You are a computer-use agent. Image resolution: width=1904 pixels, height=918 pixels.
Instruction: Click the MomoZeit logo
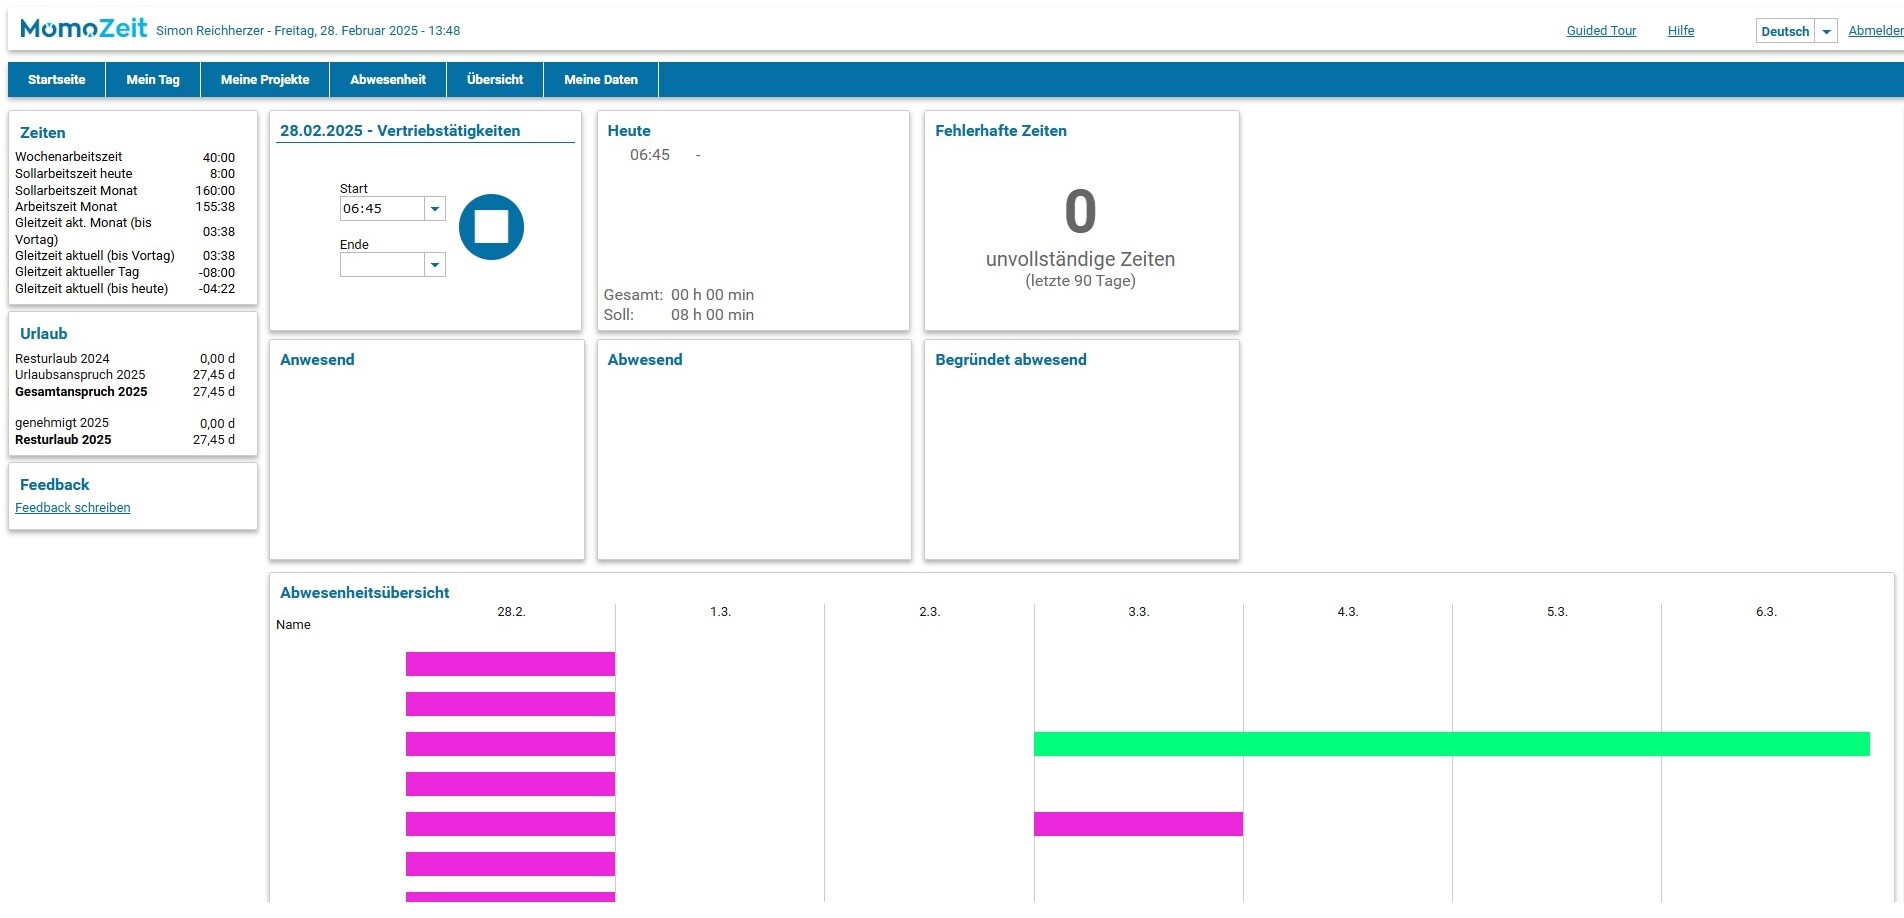pos(83,29)
